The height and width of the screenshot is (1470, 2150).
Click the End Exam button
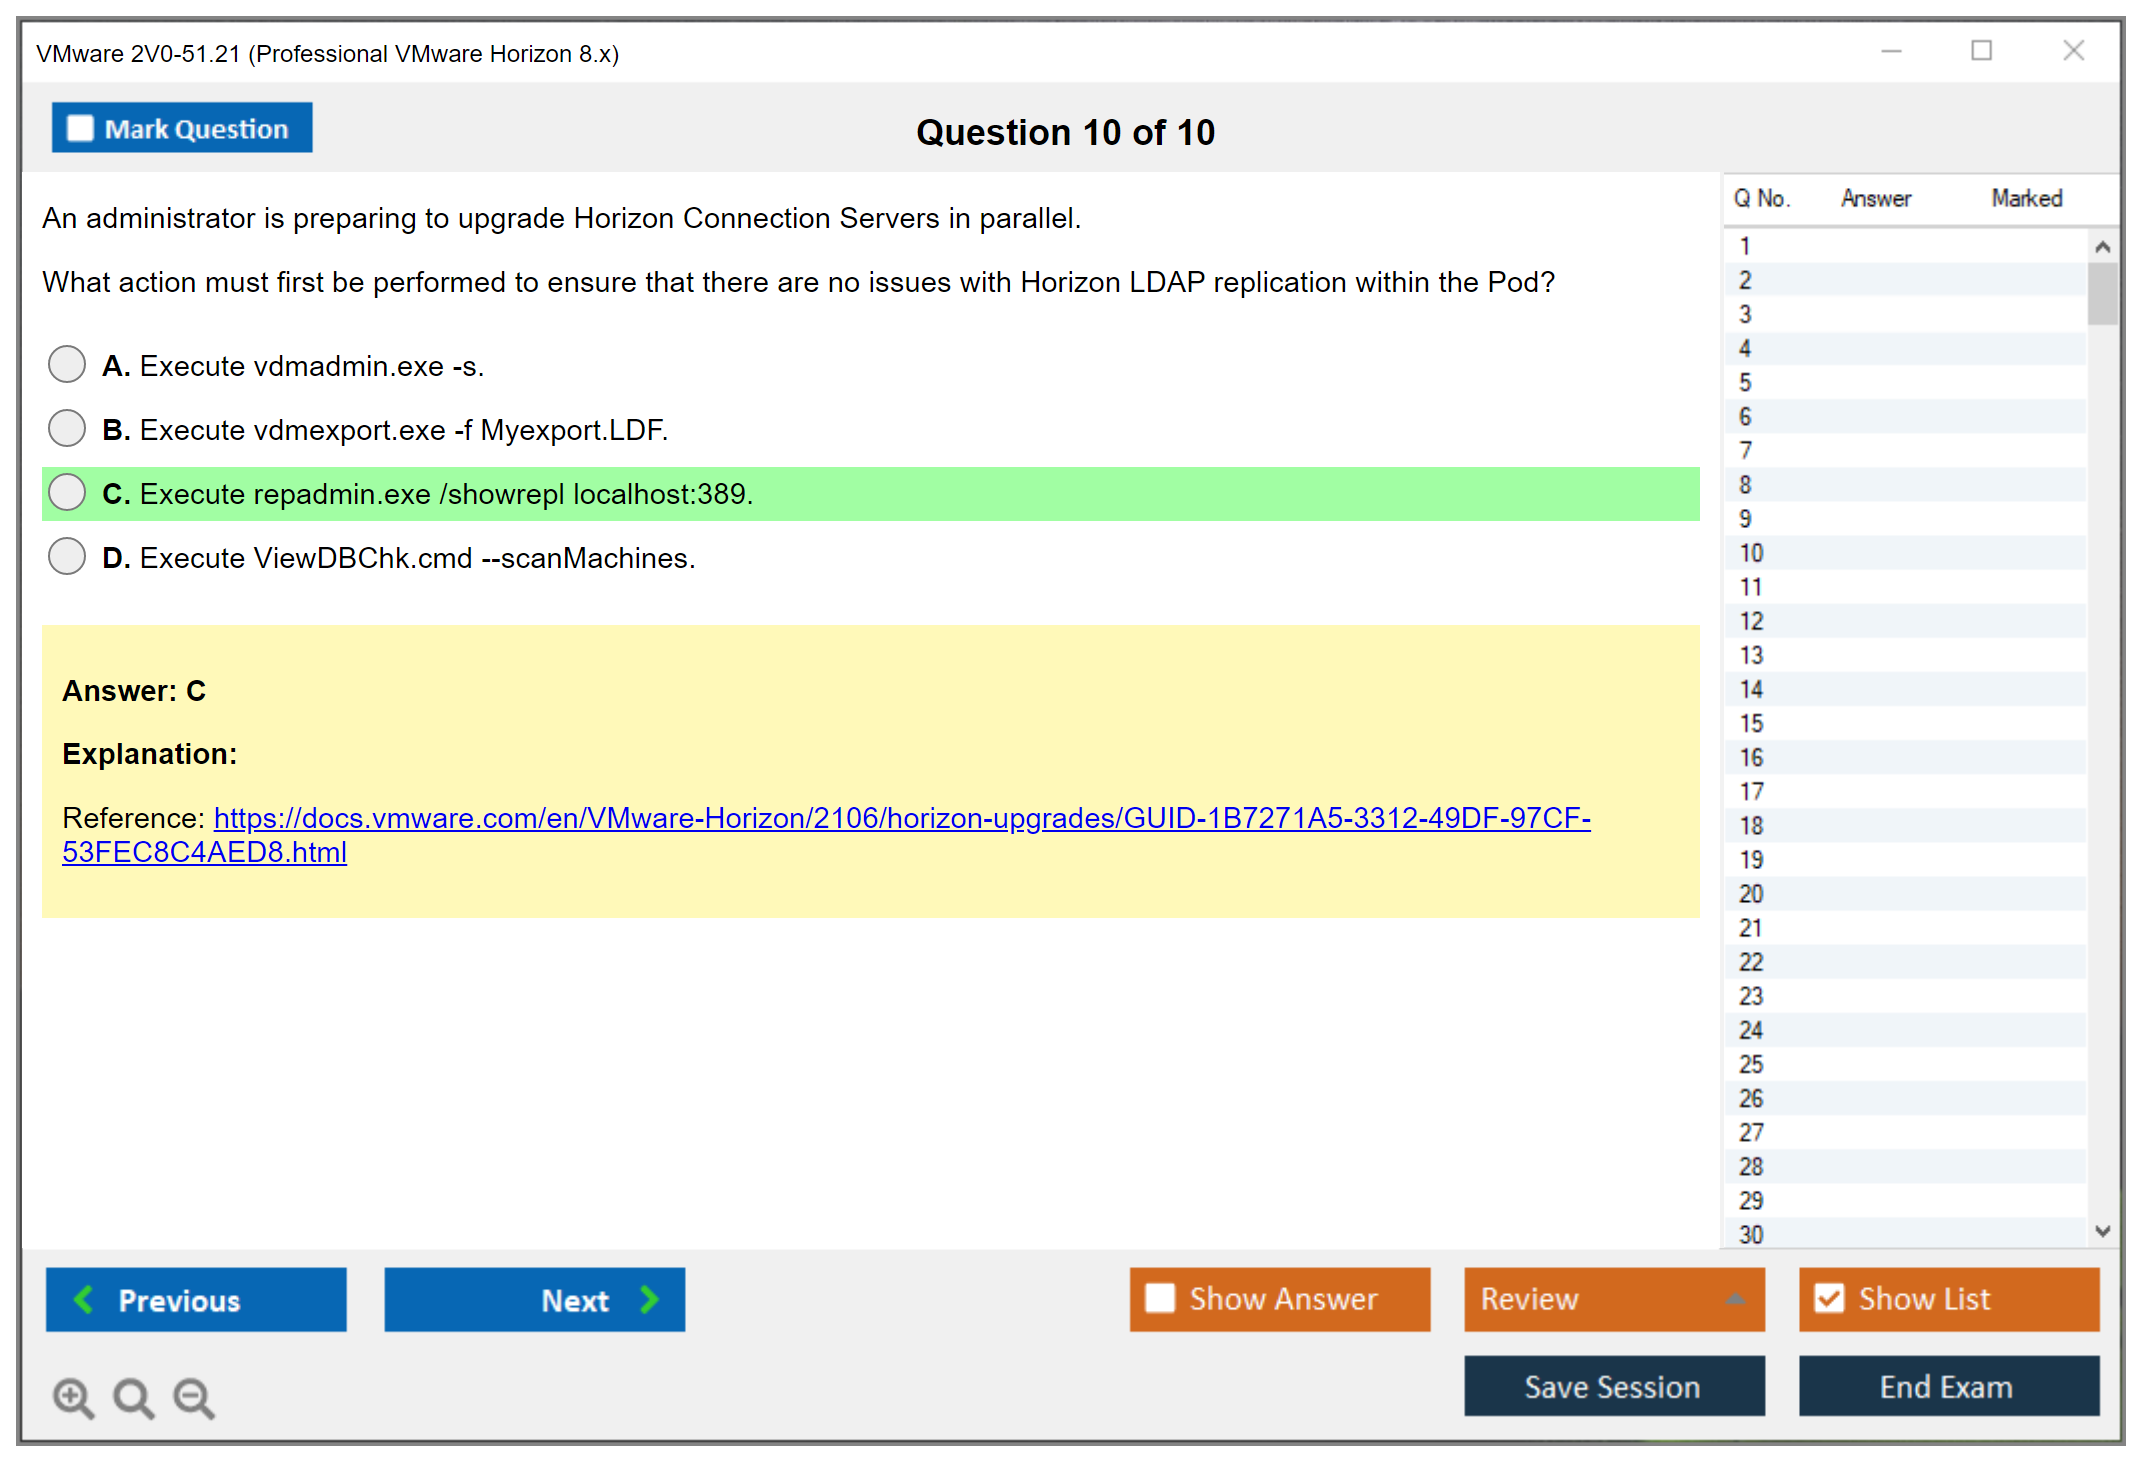(1947, 1386)
